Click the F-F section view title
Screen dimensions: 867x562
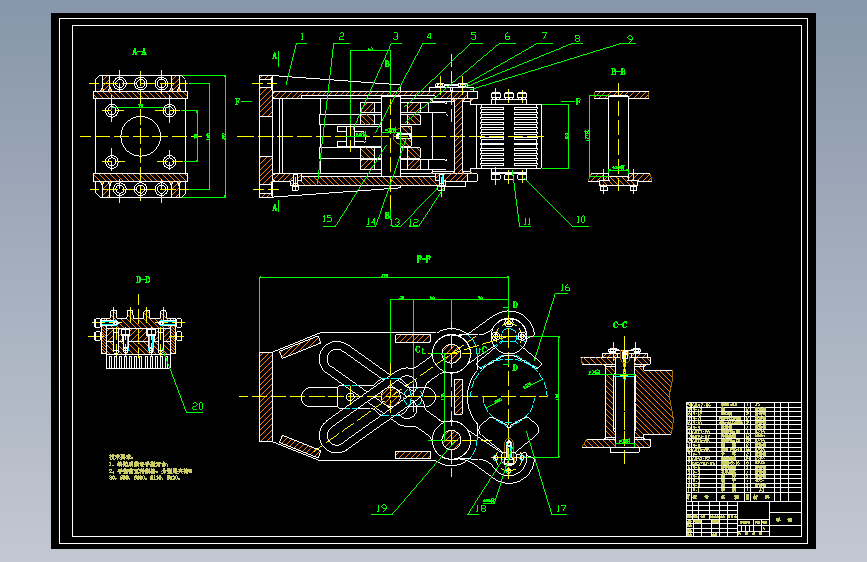[x=424, y=259]
